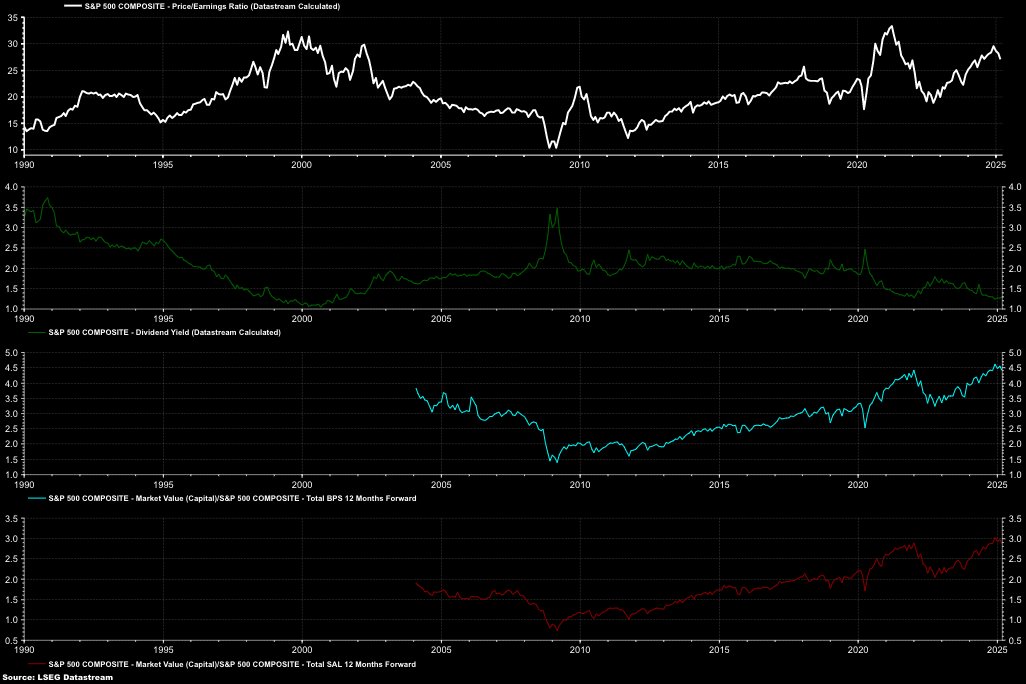The width and height of the screenshot is (1026, 684).
Task: Click the 4.5 right-axis value on BPS chart
Action: (x=1015, y=369)
